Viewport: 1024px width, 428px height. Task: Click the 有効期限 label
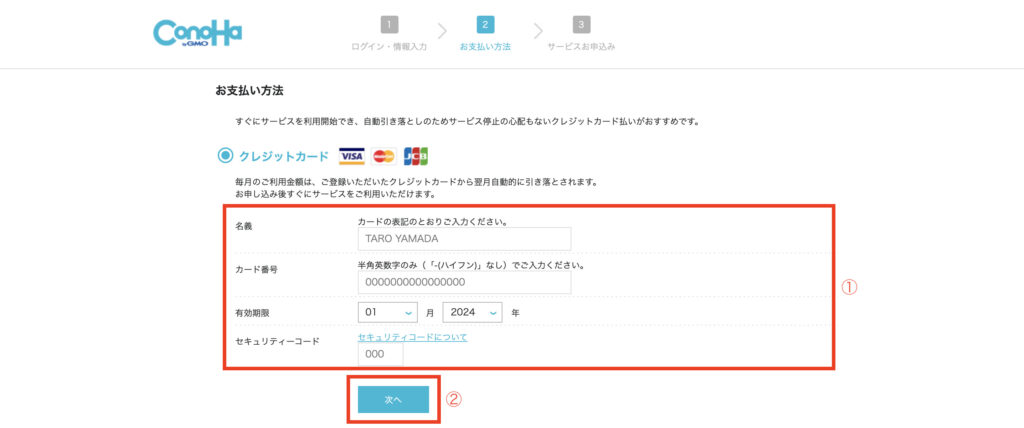tap(252, 313)
